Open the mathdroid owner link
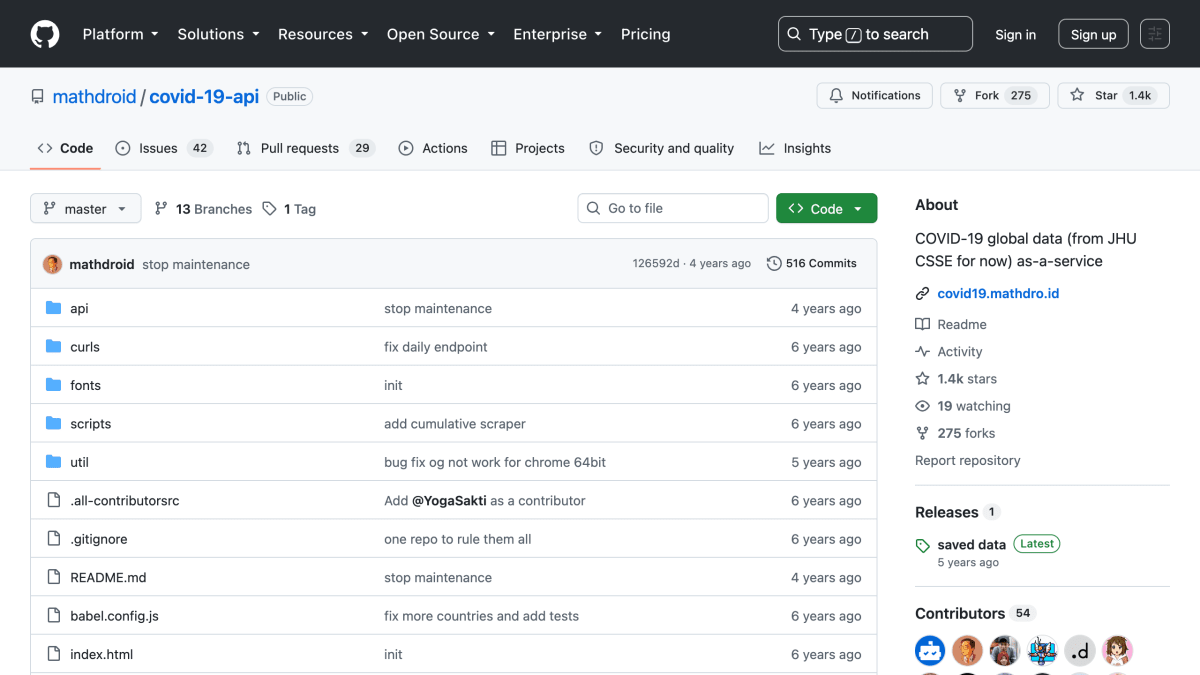Image resolution: width=1200 pixels, height=675 pixels. click(94, 97)
